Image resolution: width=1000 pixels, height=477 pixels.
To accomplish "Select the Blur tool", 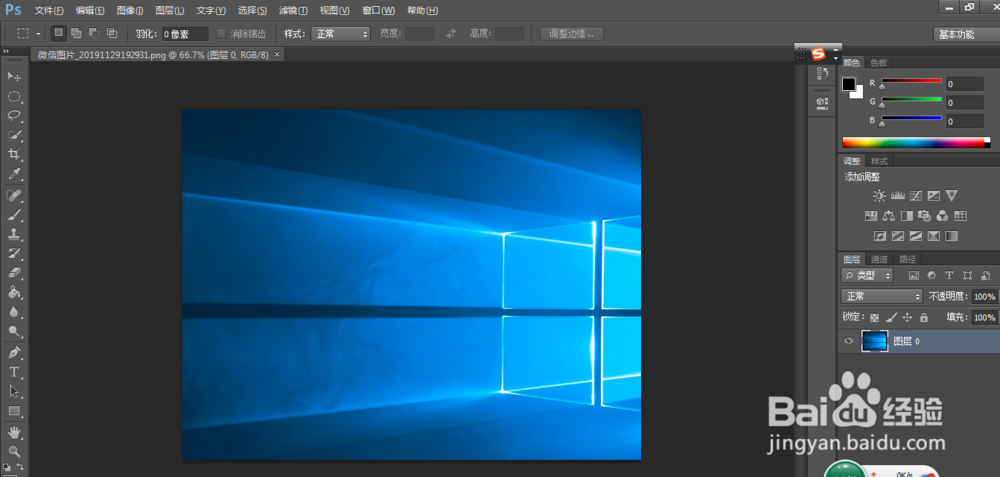I will coord(14,312).
